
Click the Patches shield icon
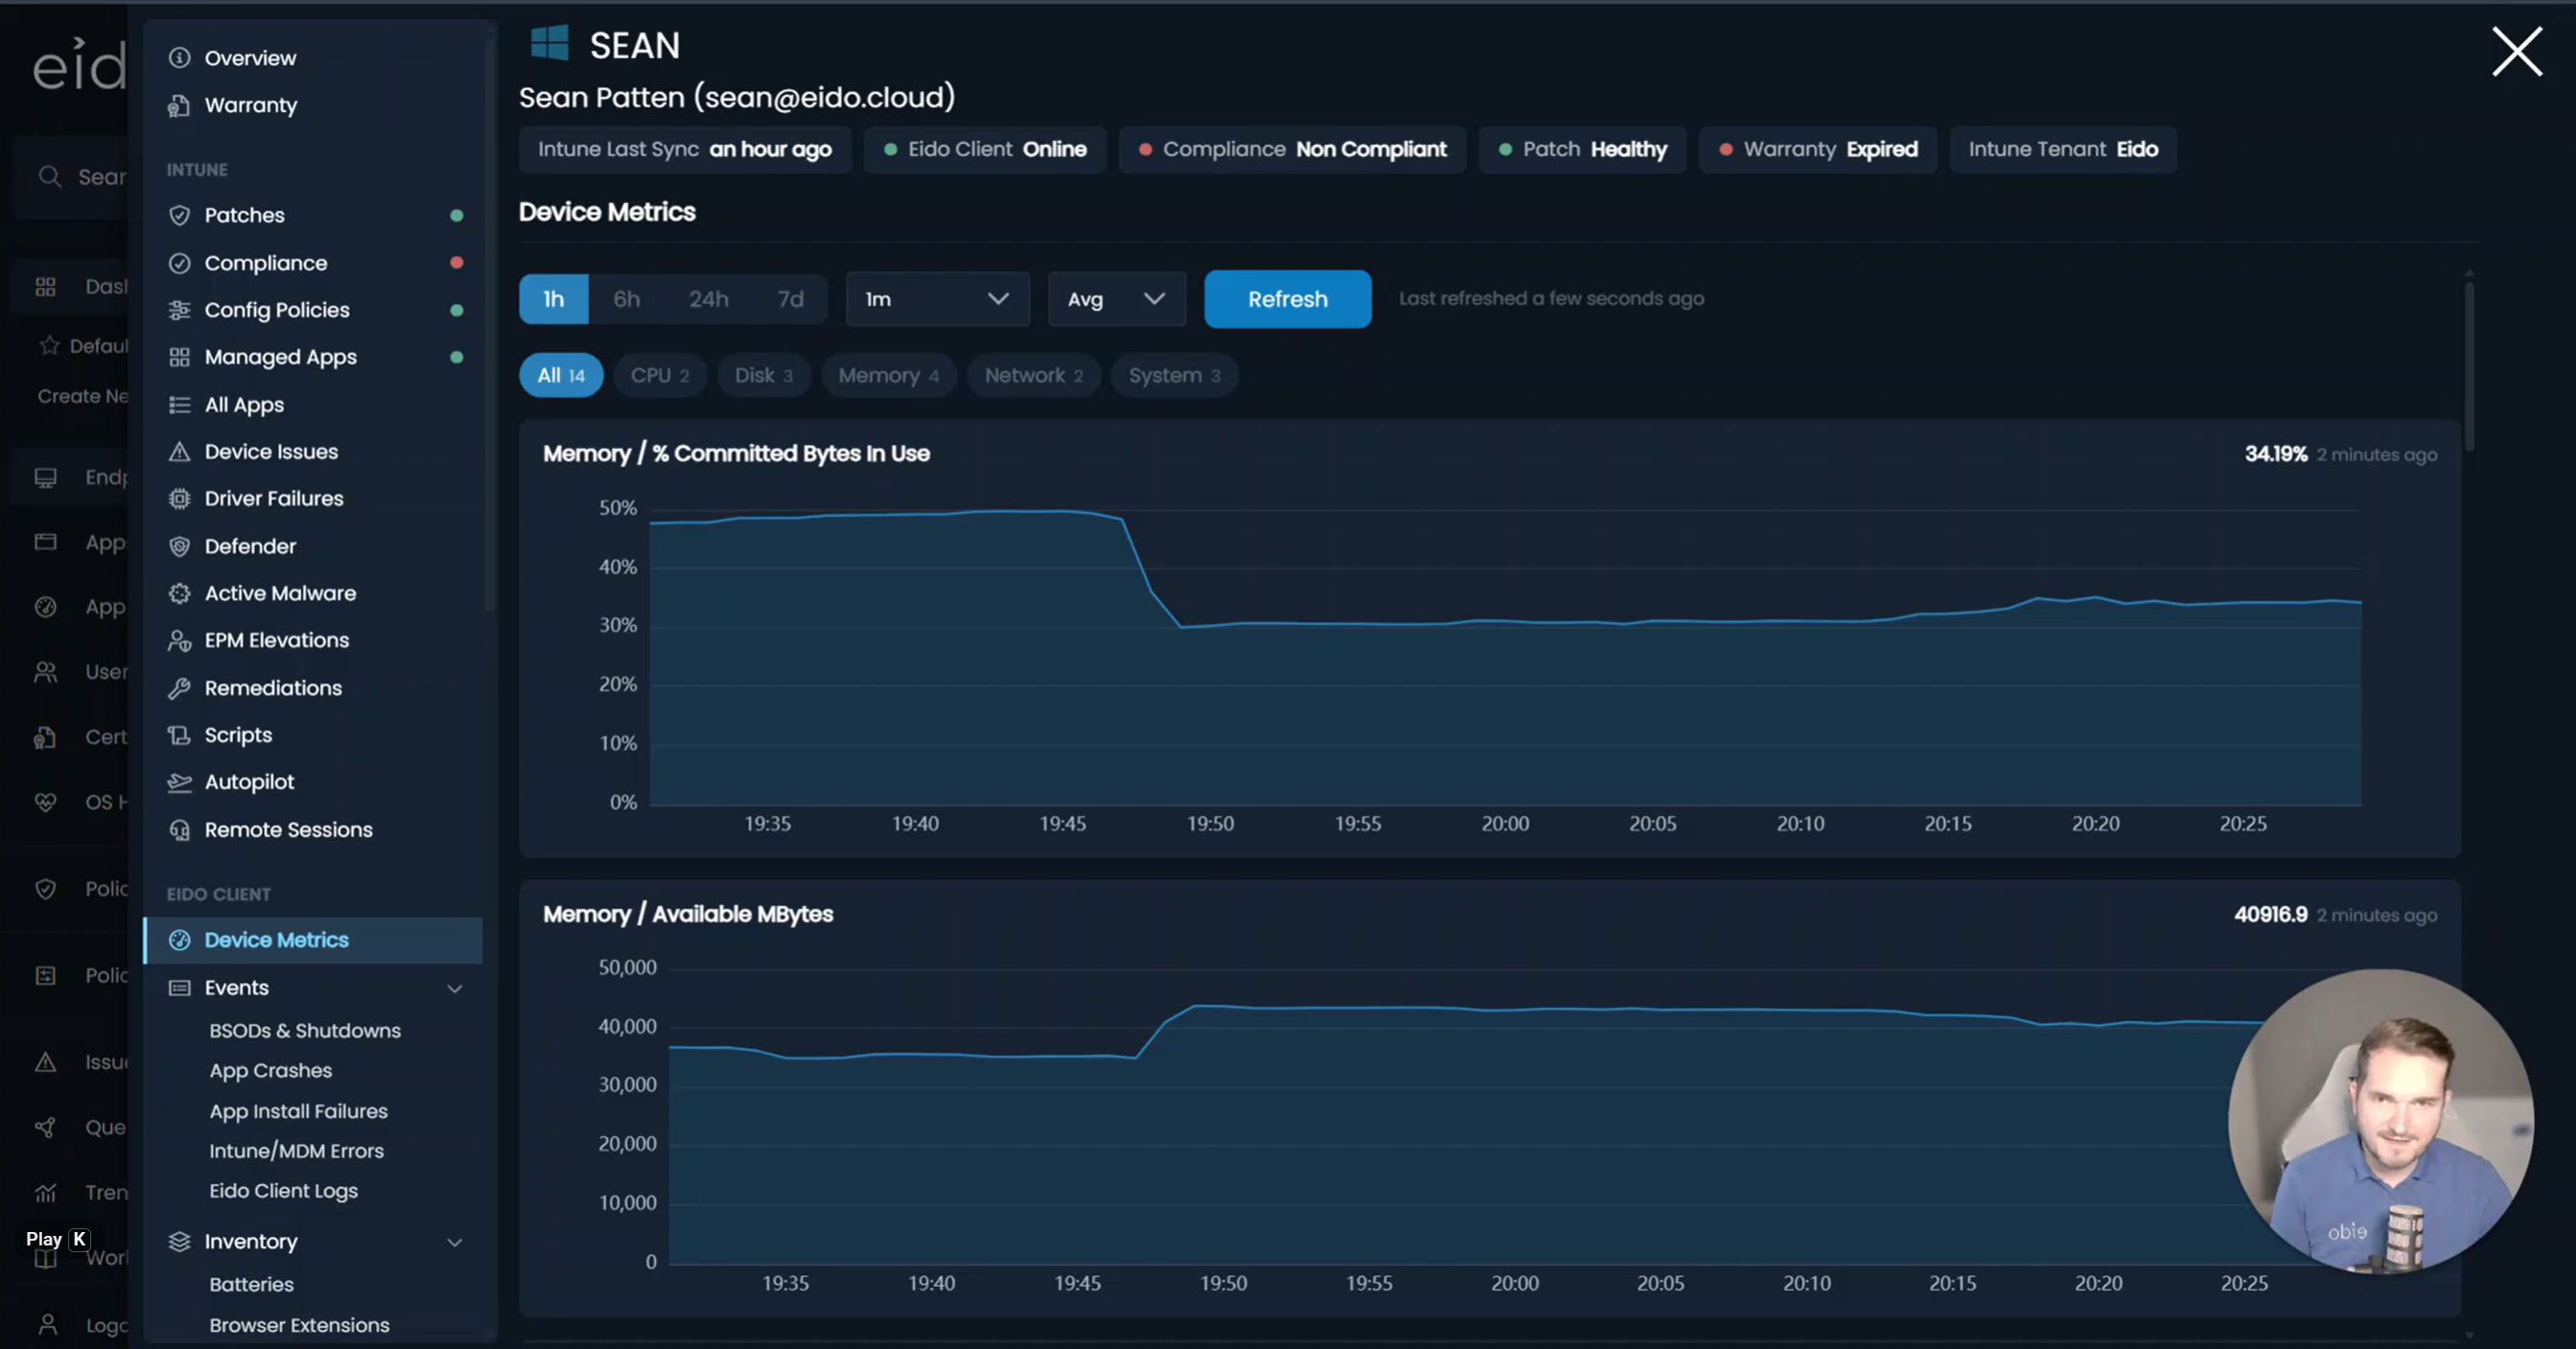(179, 215)
